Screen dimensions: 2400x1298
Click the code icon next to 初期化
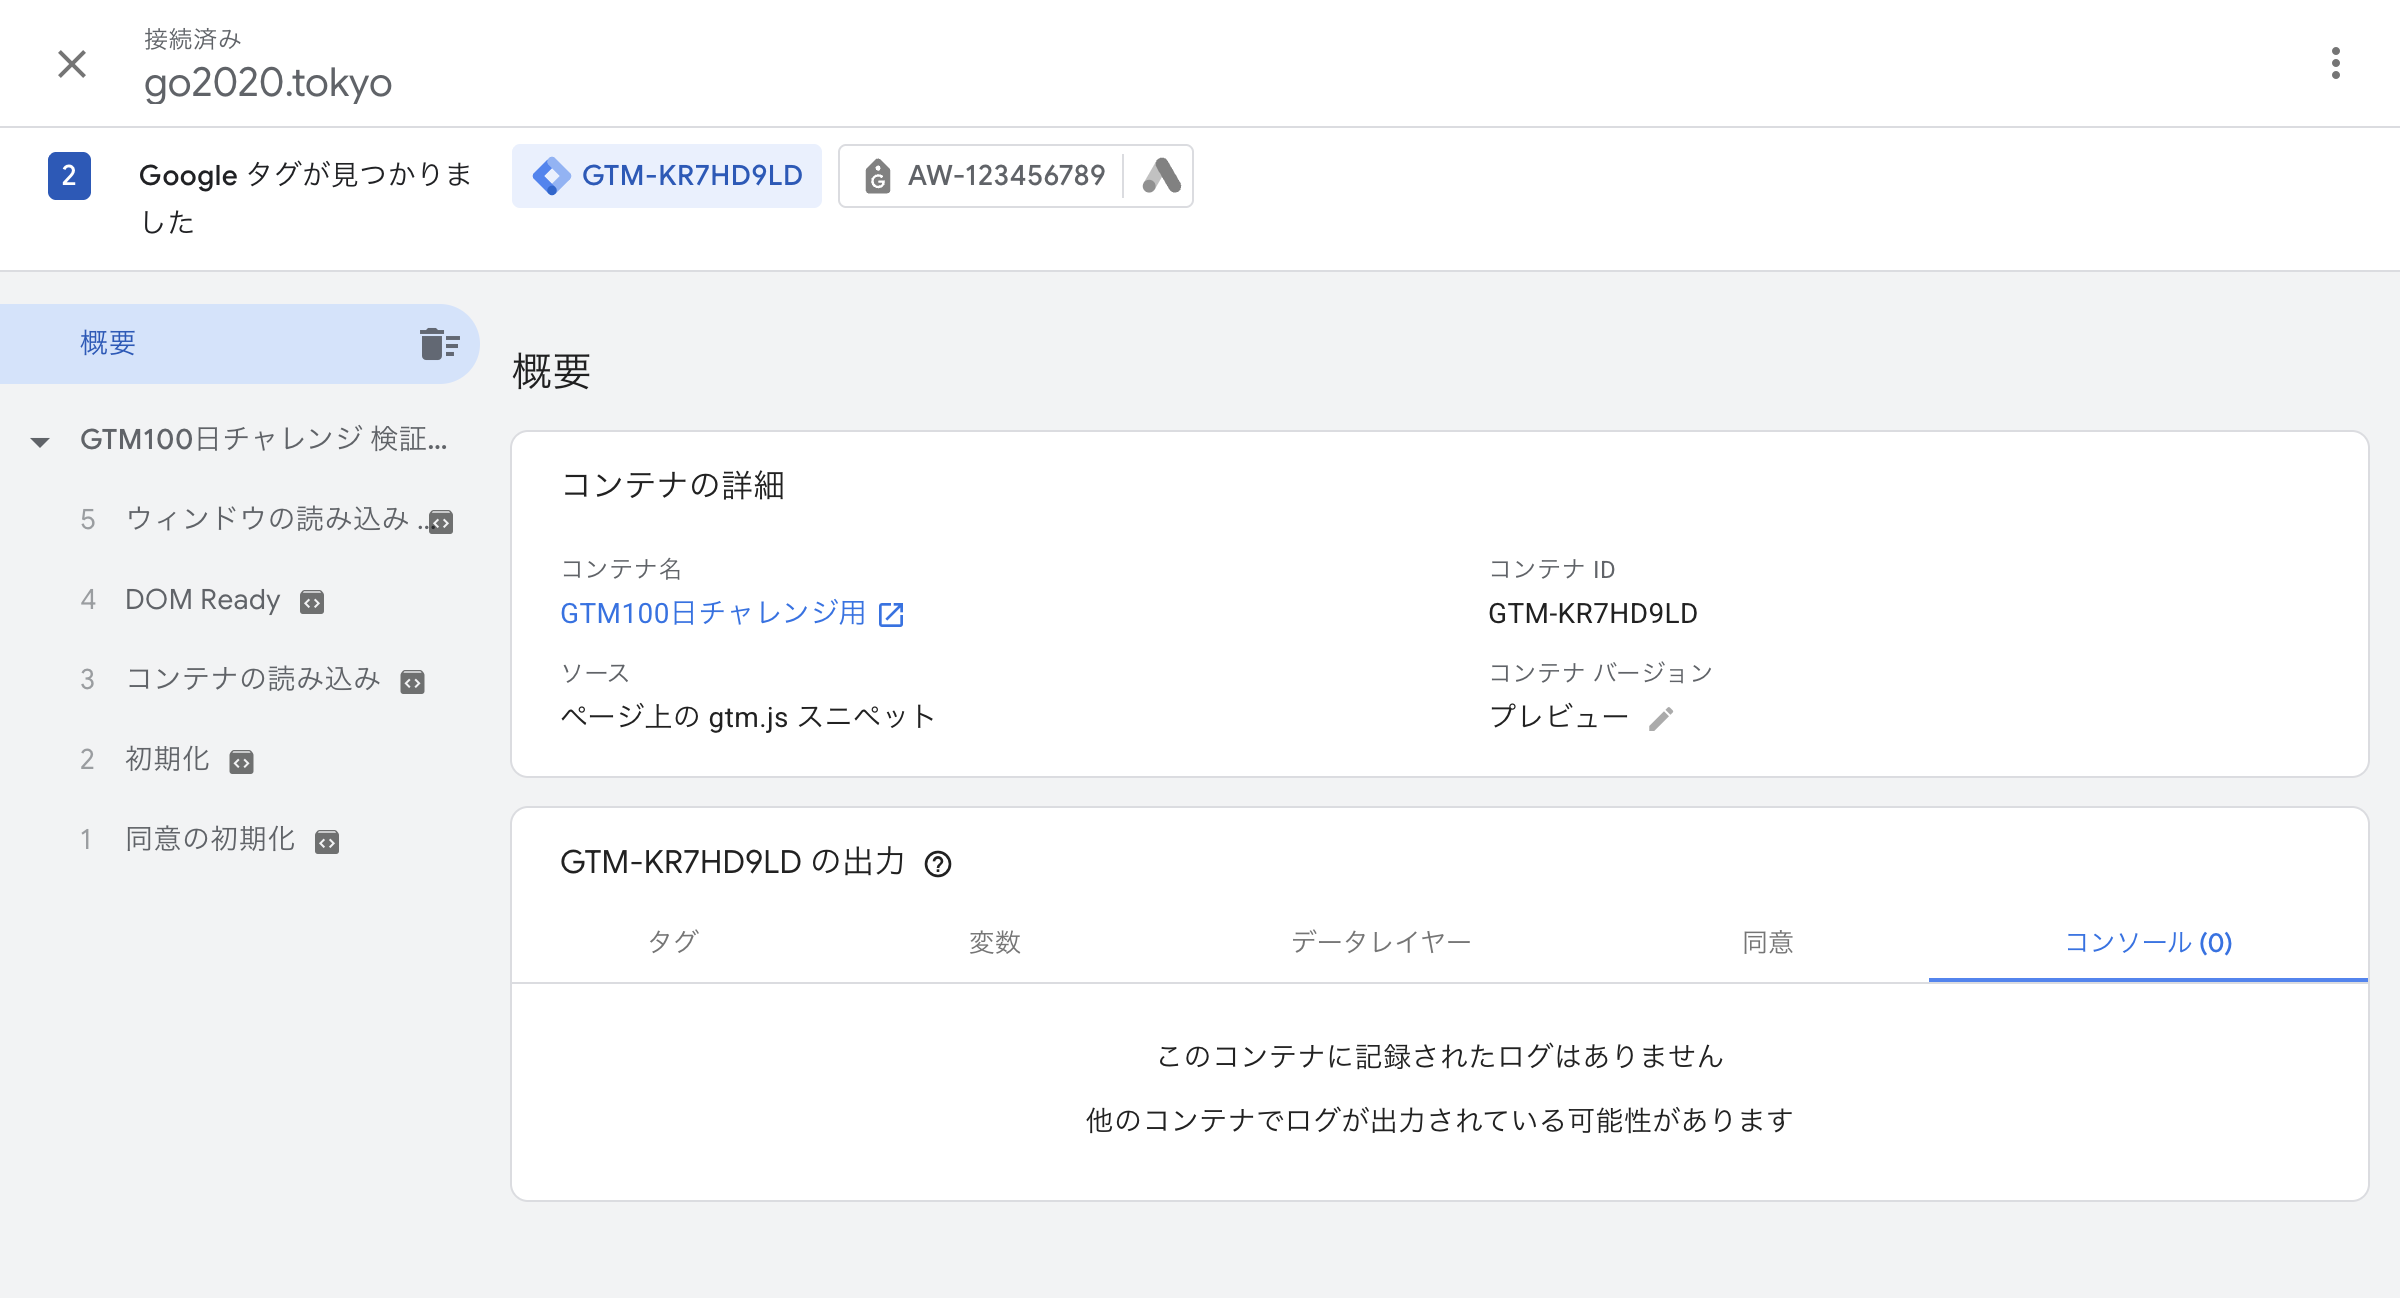click(241, 762)
